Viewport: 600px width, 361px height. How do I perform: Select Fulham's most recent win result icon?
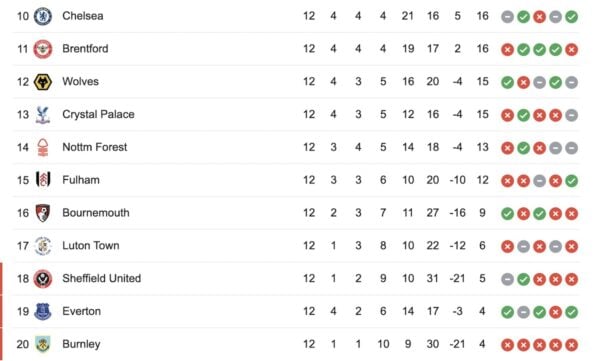tap(571, 181)
